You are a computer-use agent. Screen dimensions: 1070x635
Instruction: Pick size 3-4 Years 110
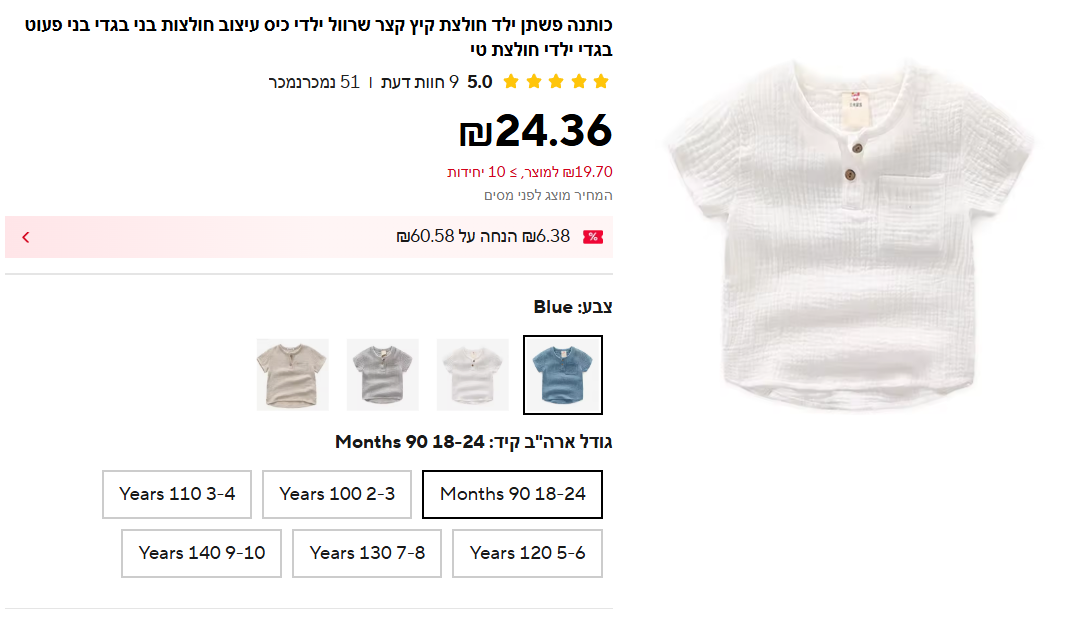177,494
